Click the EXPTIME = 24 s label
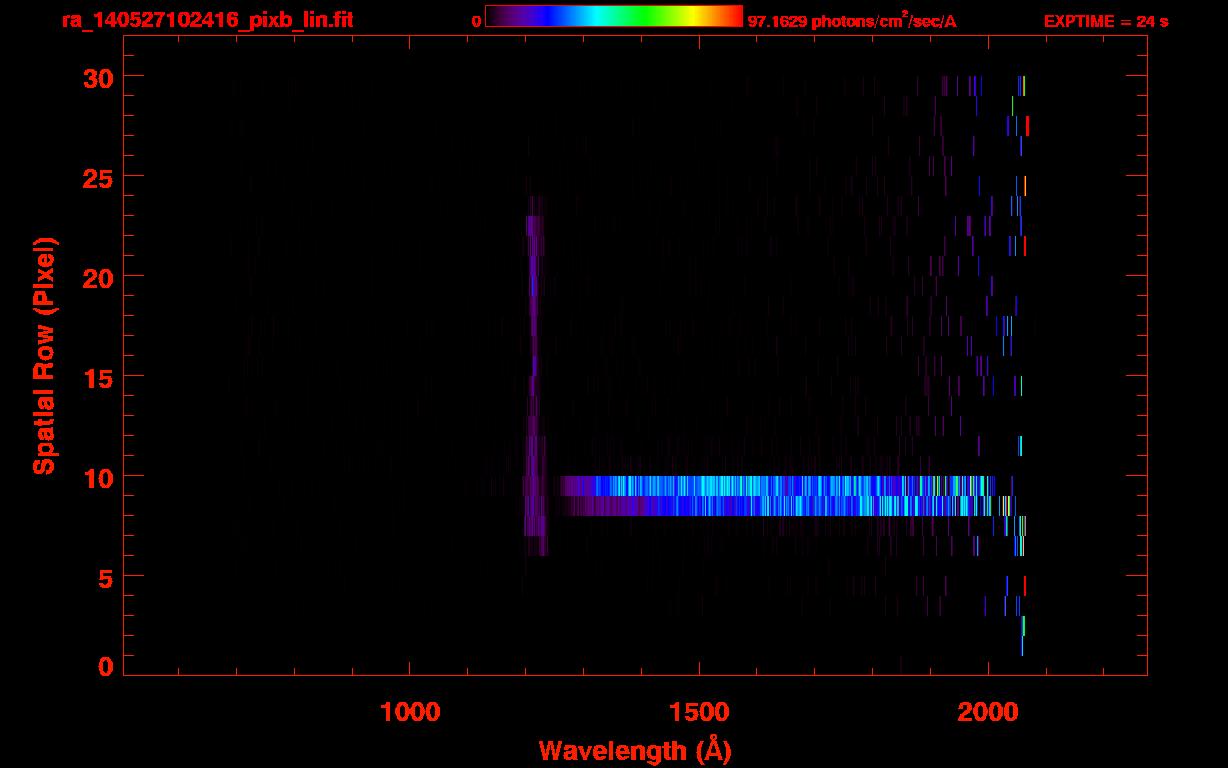The width and height of the screenshot is (1228, 768). pos(1106,21)
